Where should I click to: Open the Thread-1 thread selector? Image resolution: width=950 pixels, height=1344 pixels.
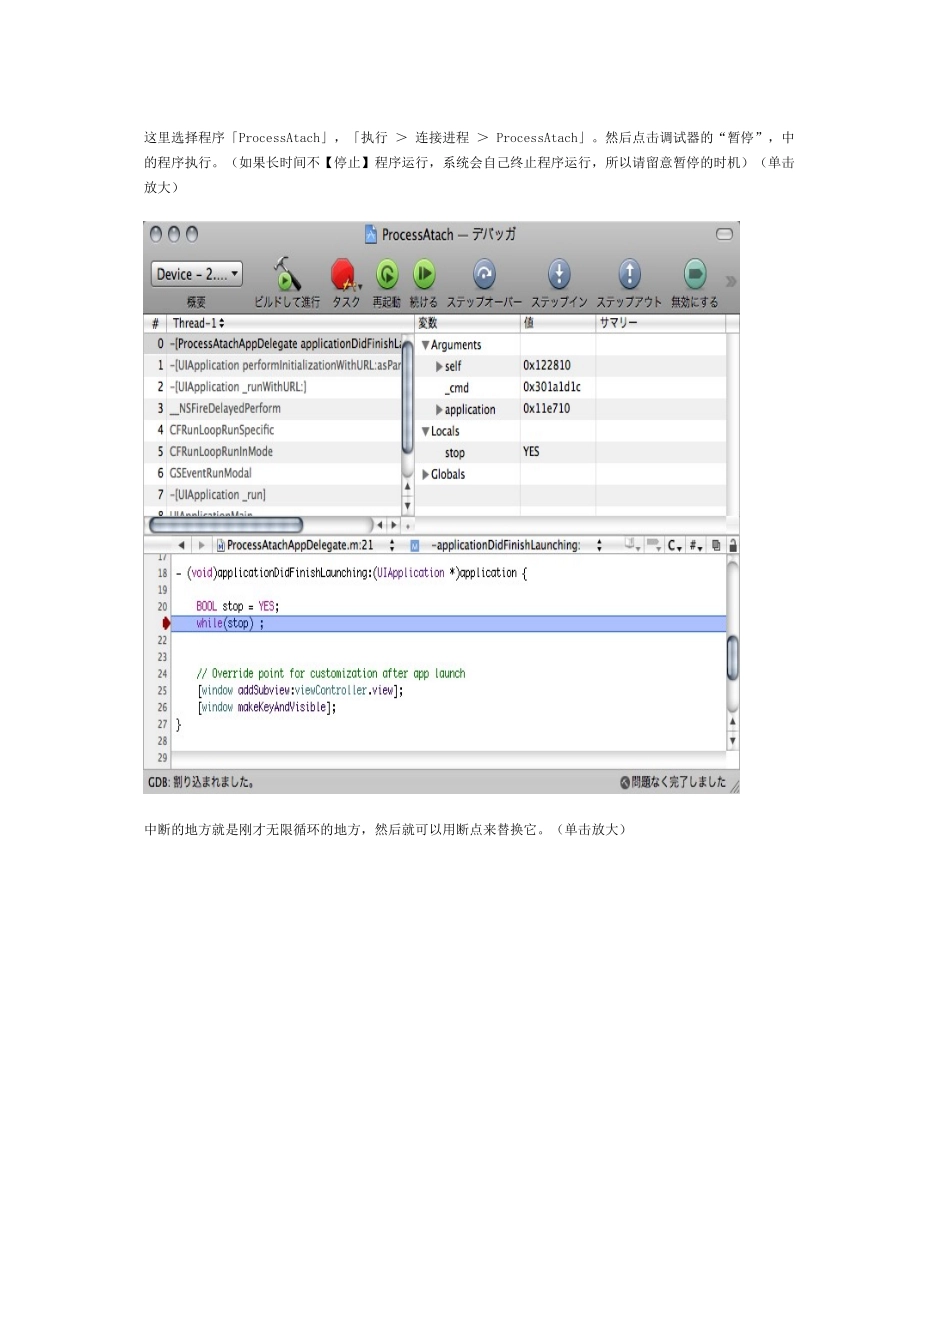198,323
